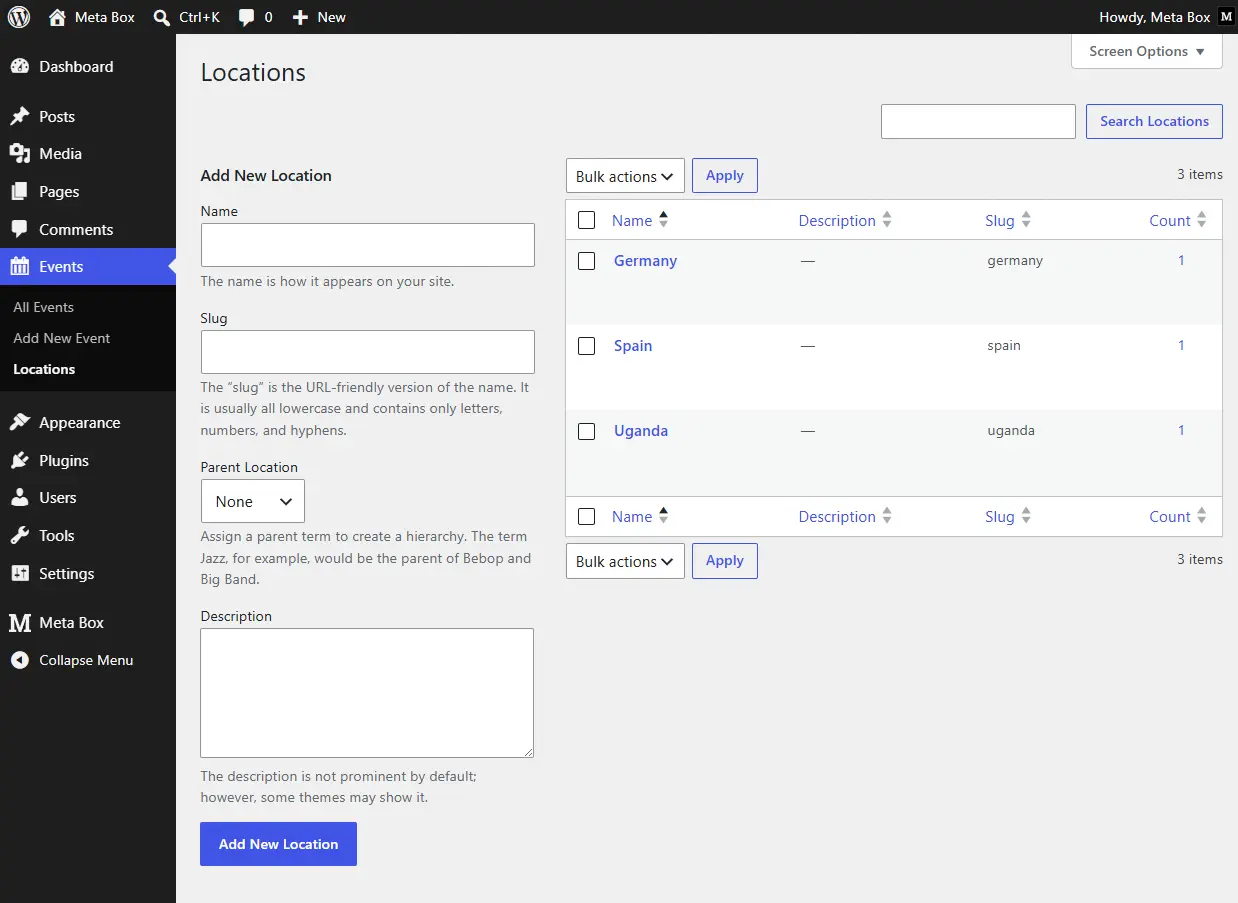Open the Spain location link
Viewport: 1238px width, 903px height.
pyautogui.click(x=633, y=346)
